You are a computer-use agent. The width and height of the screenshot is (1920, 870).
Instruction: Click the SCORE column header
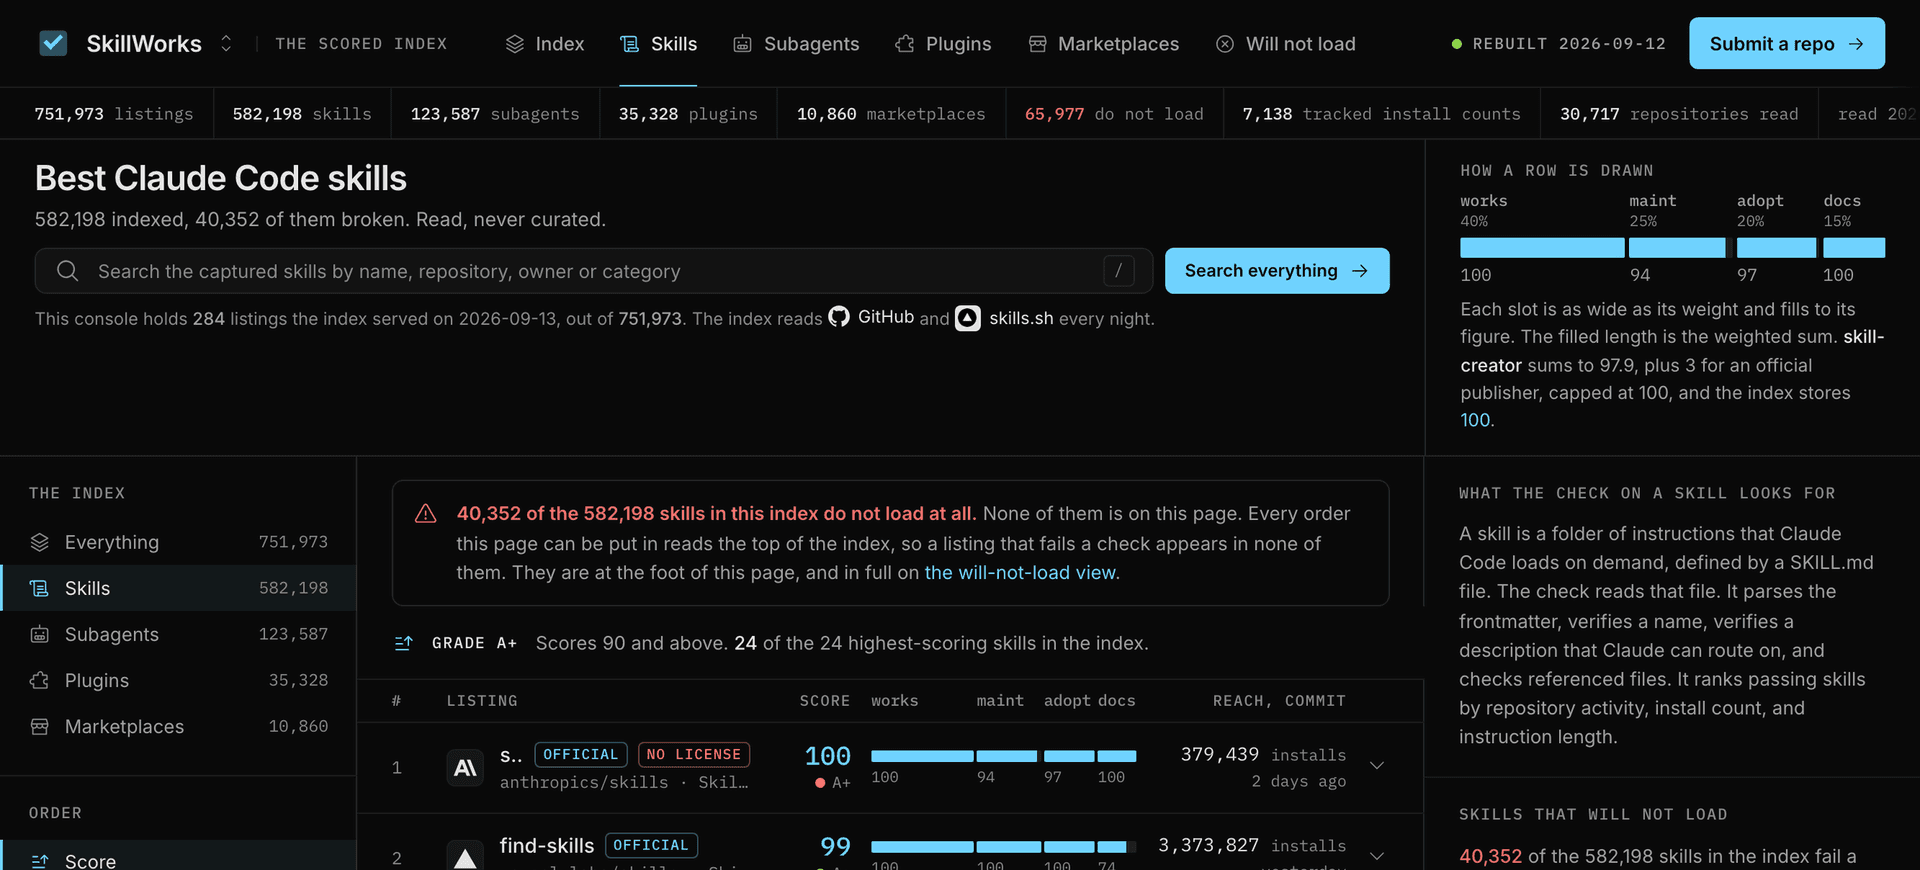point(825,701)
